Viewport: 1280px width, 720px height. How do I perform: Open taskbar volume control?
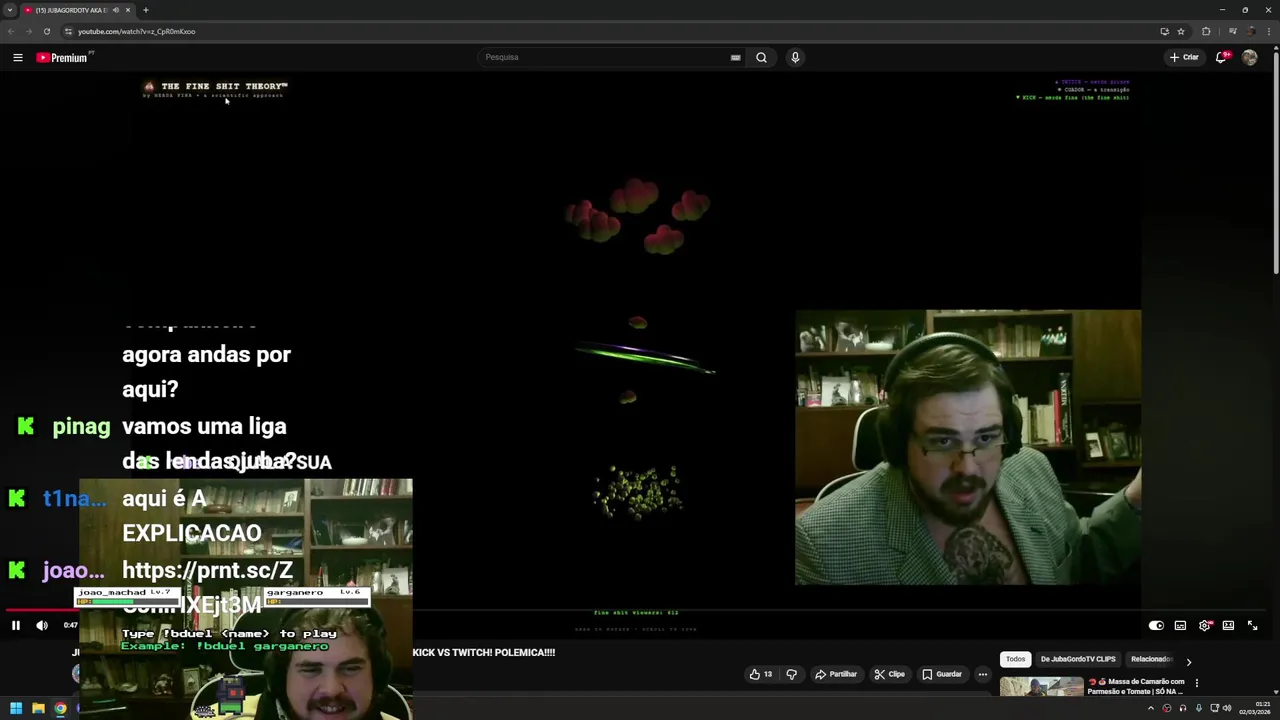coord(1227,709)
